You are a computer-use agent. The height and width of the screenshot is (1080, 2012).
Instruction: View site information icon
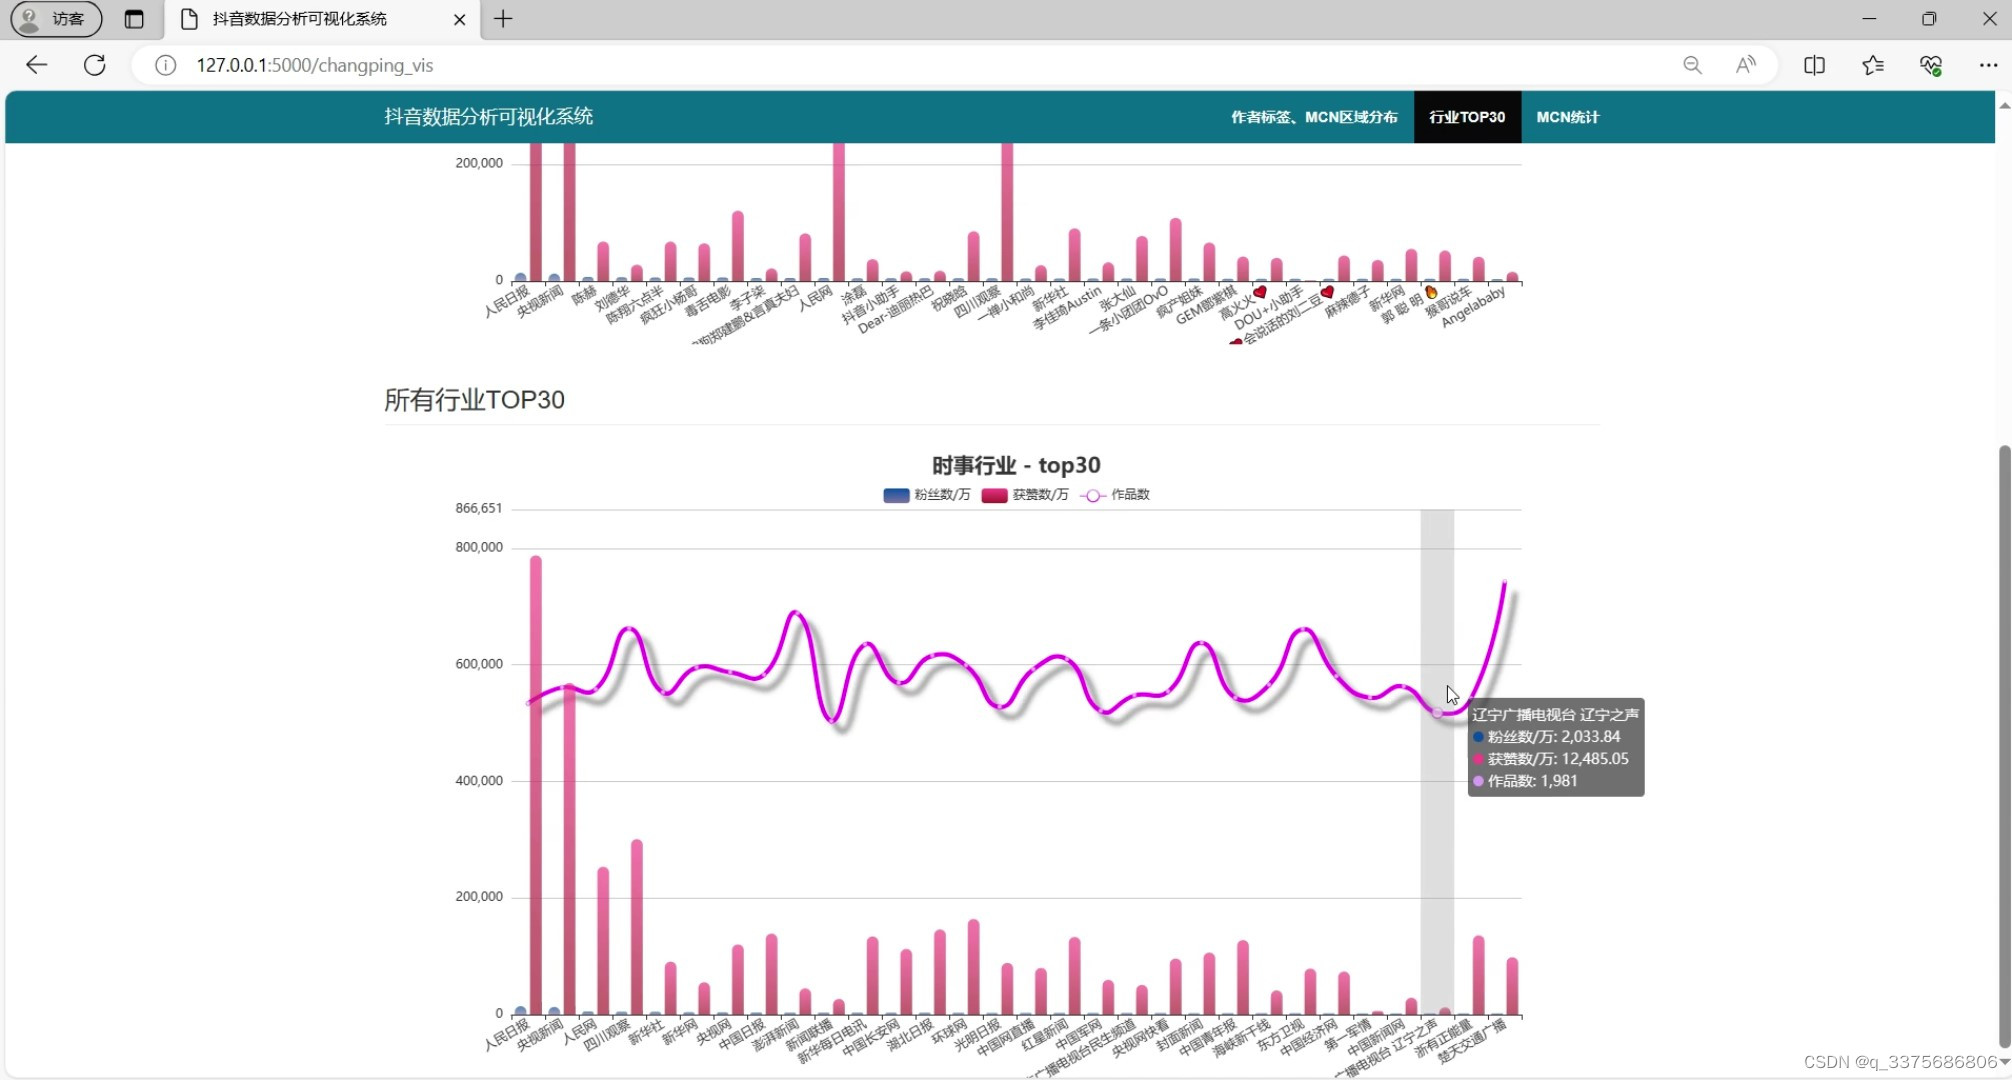[x=166, y=65]
